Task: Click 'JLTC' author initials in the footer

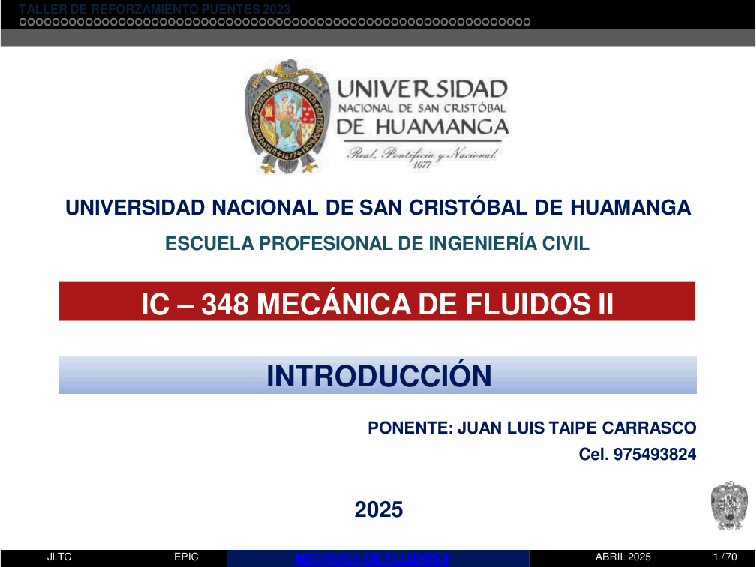Action: (x=59, y=556)
